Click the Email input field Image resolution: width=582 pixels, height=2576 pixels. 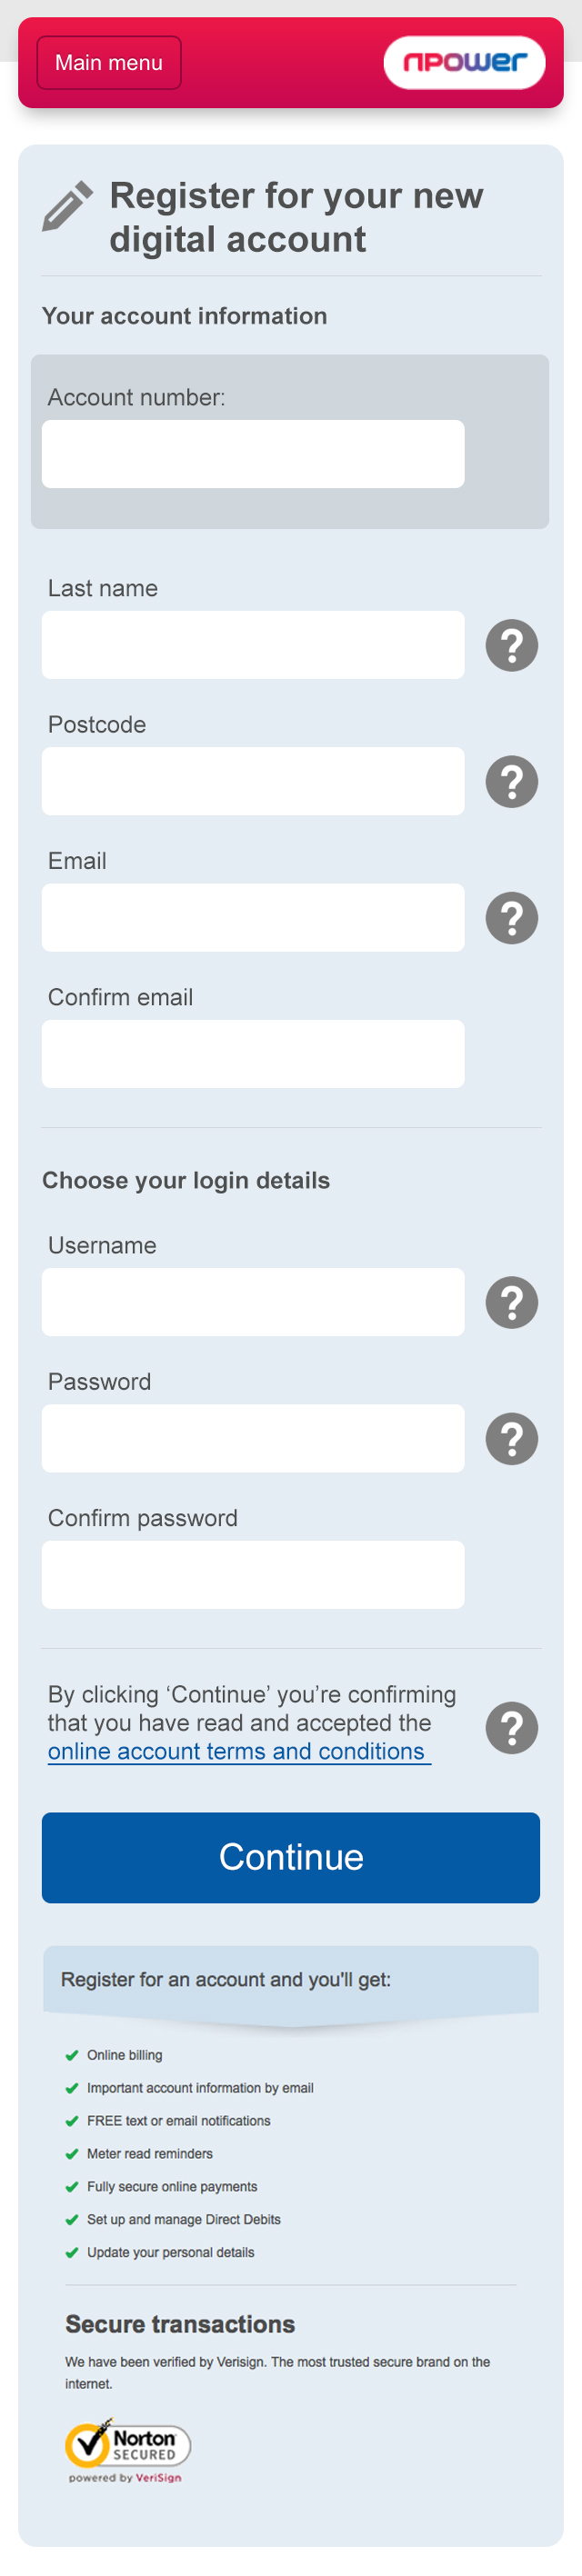tap(253, 917)
